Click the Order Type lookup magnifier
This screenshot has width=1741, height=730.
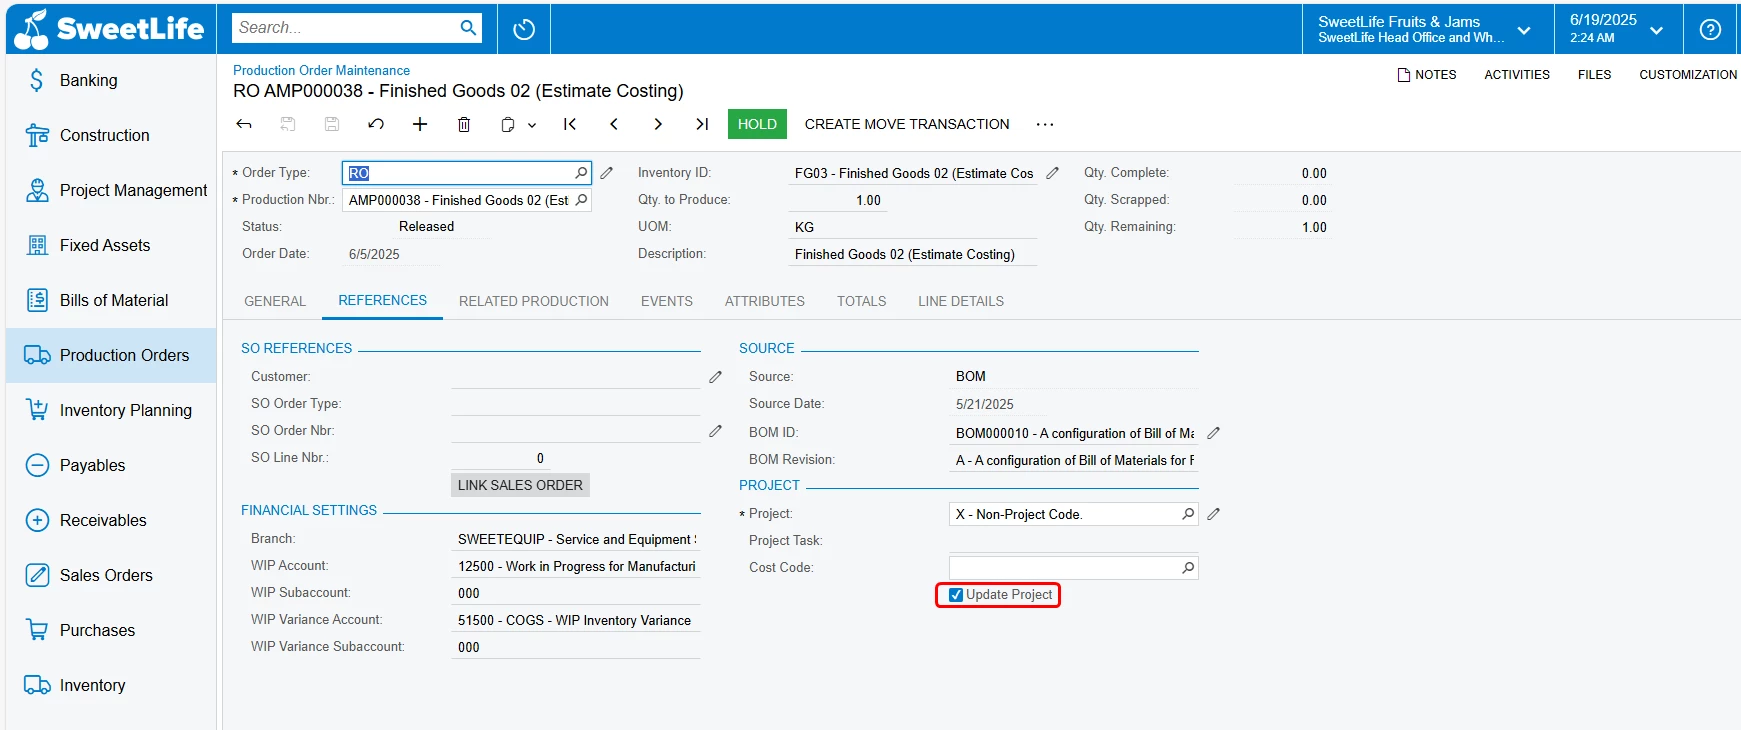pos(581,173)
